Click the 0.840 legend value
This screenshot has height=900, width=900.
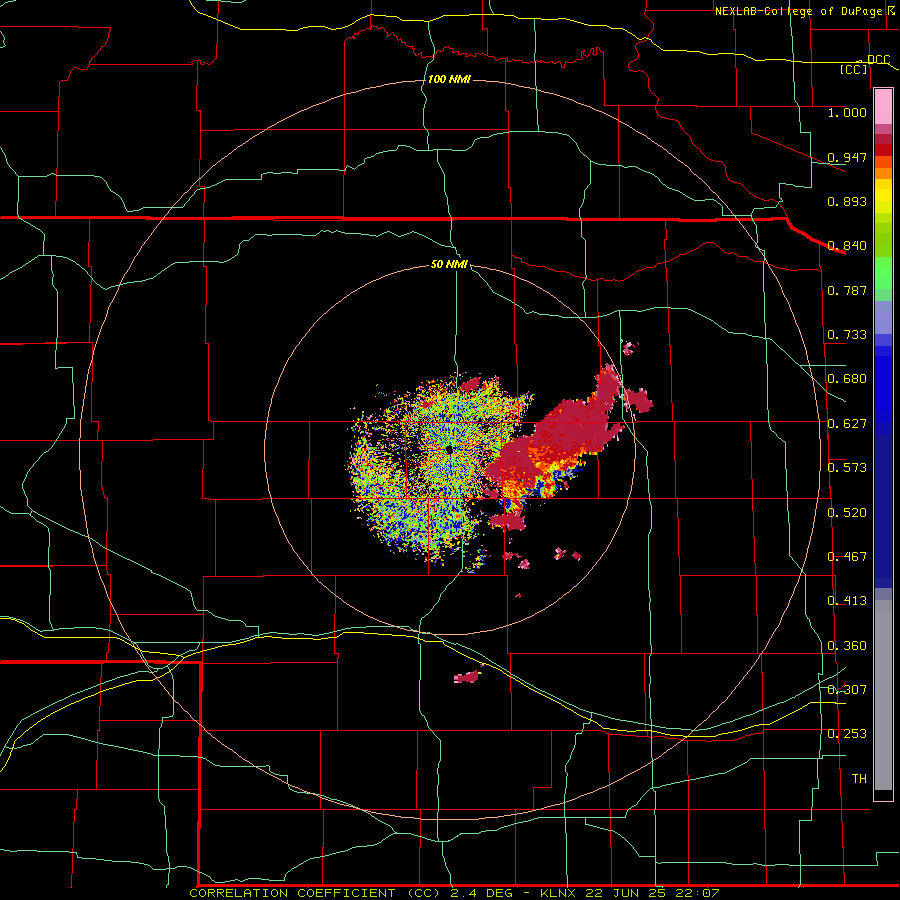click(x=847, y=246)
